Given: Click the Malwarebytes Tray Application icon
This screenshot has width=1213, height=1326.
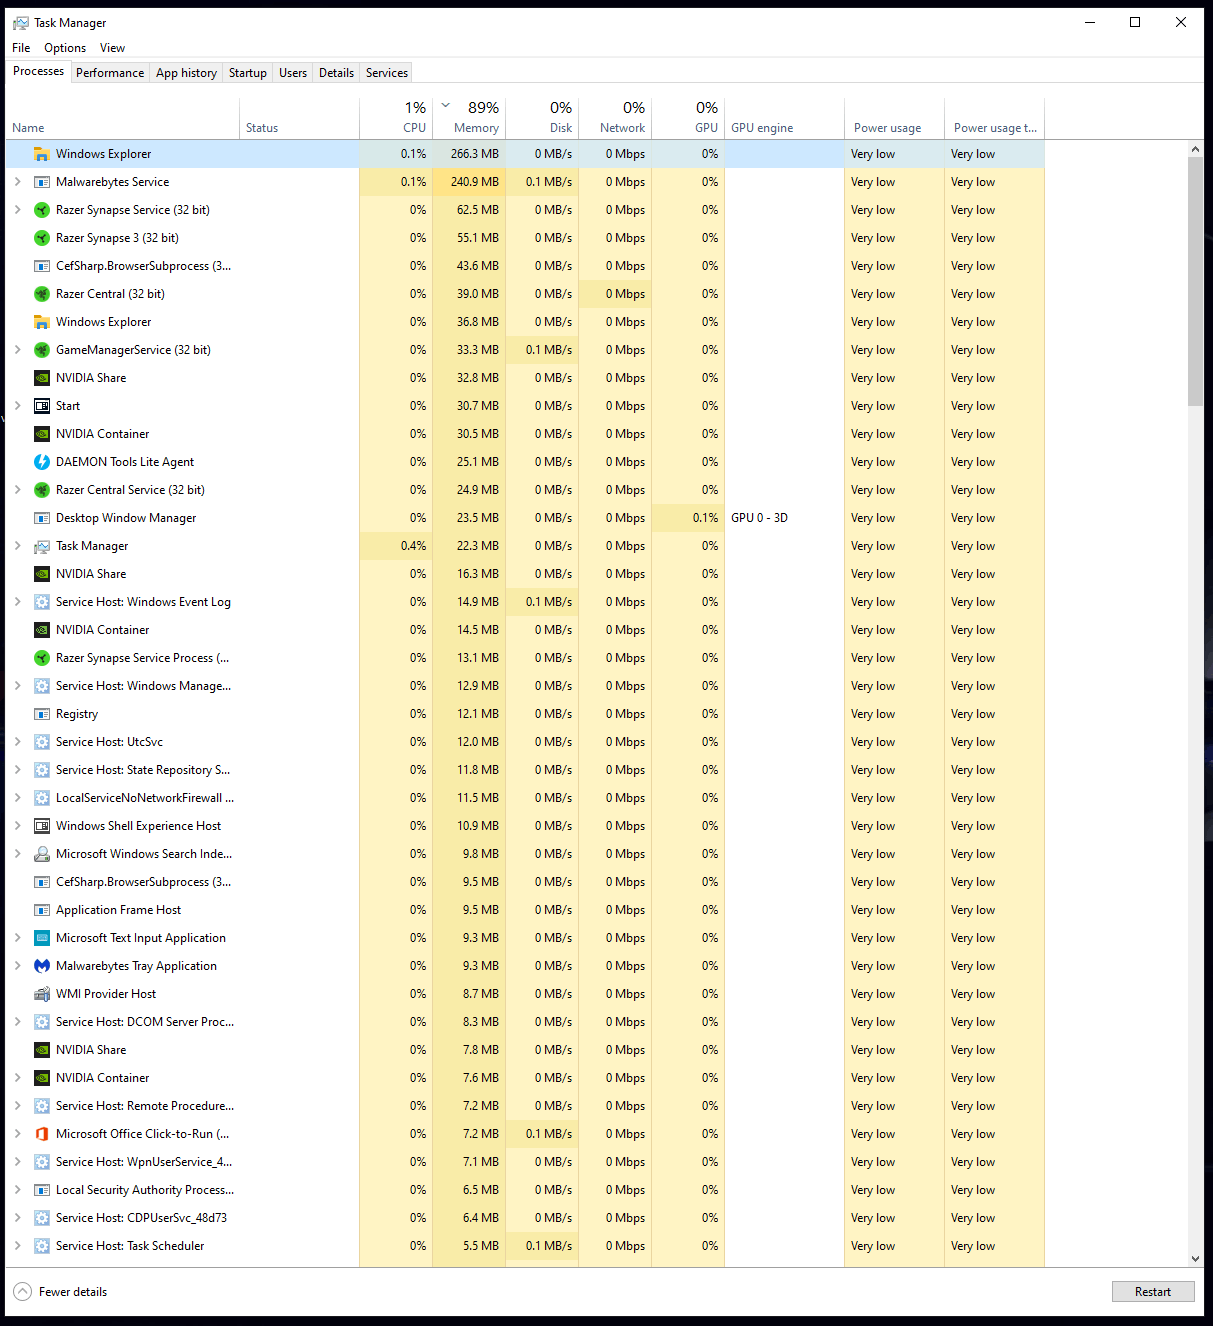Looking at the screenshot, I should coord(42,966).
